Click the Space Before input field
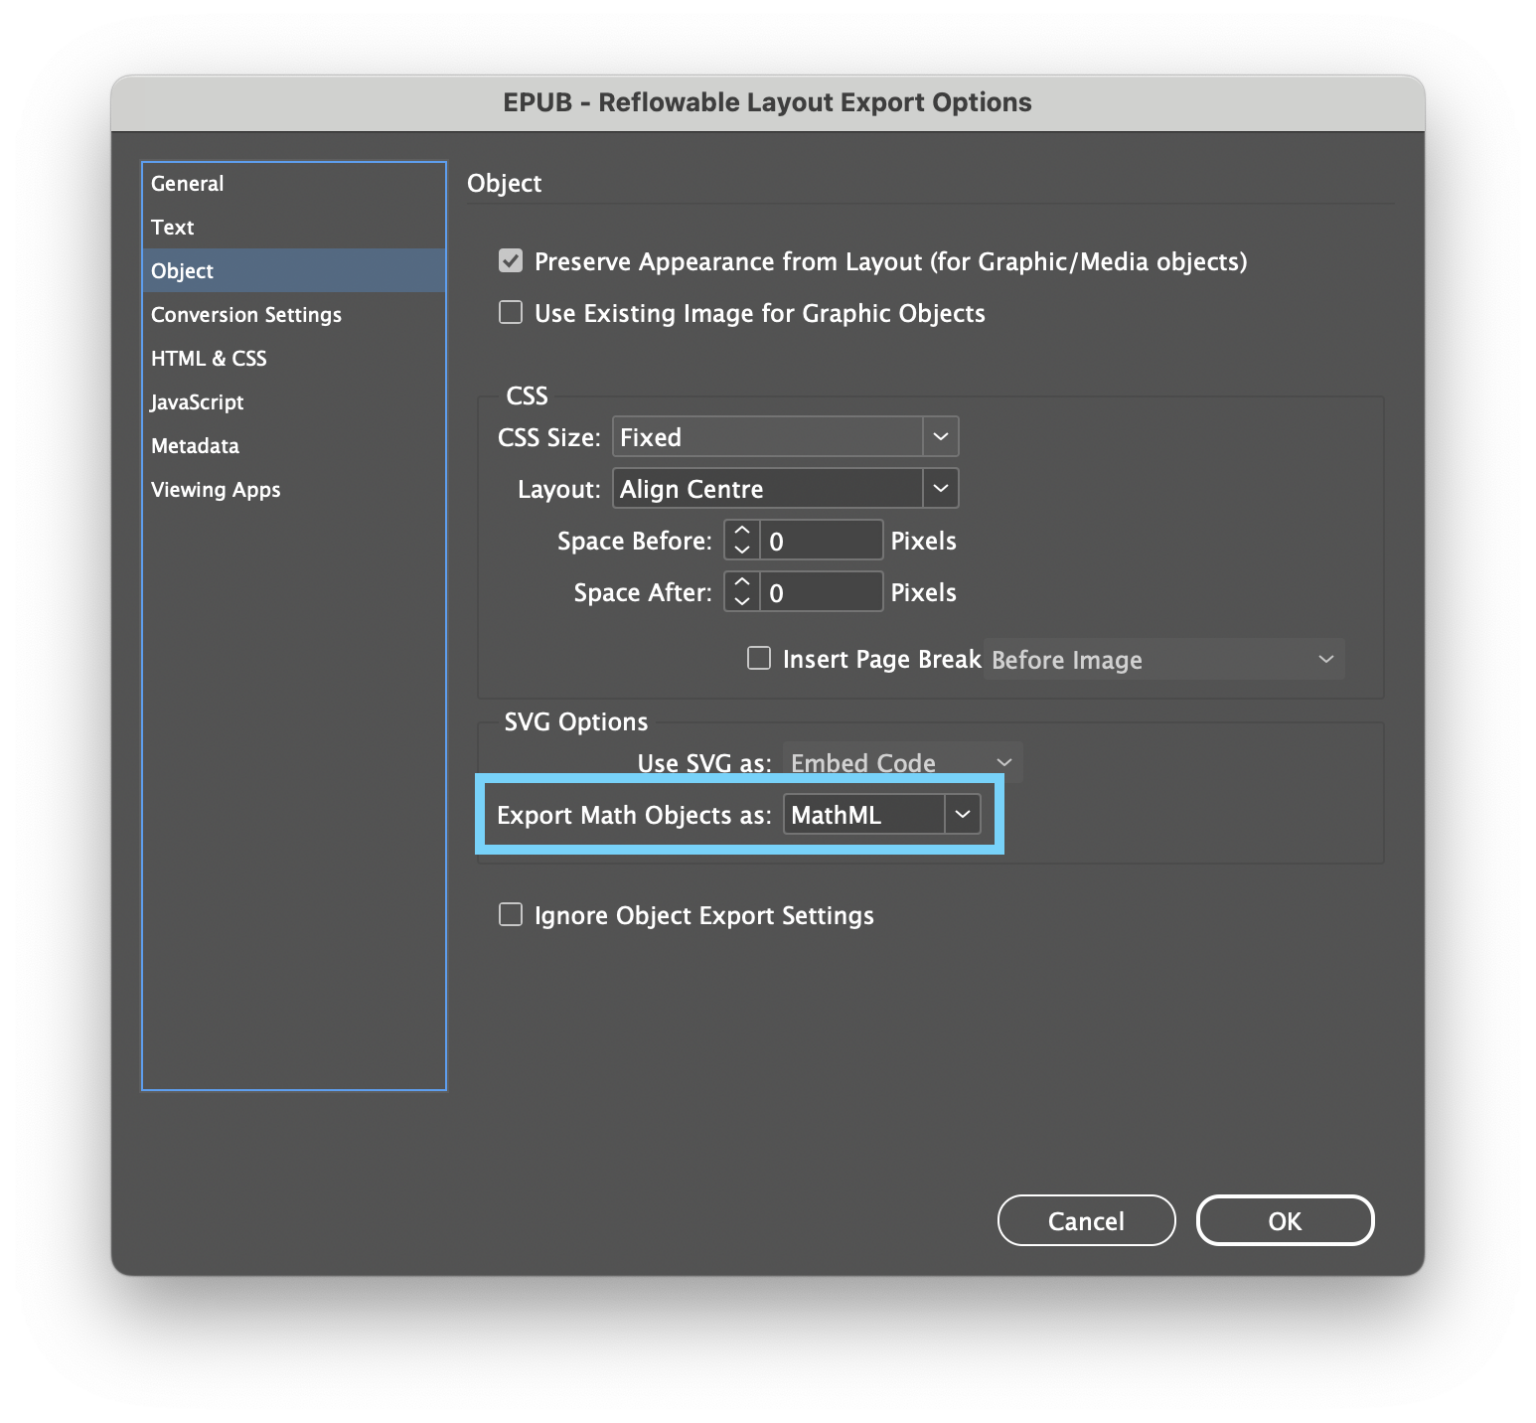 [x=820, y=540]
